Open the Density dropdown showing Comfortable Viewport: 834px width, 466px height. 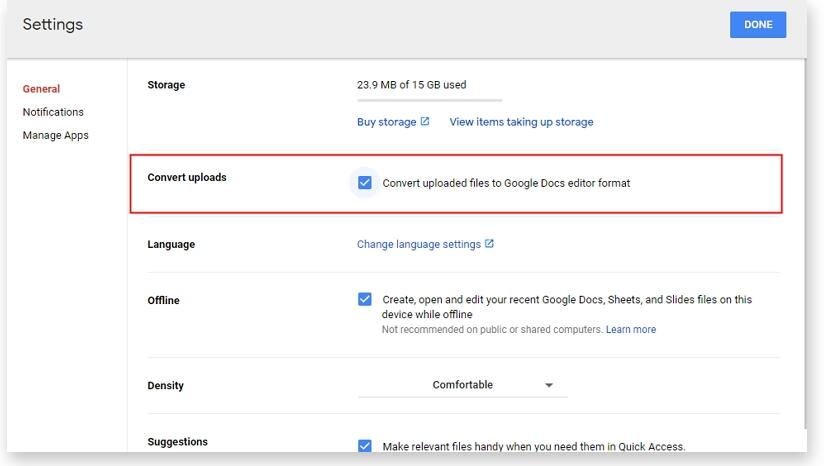click(x=462, y=385)
